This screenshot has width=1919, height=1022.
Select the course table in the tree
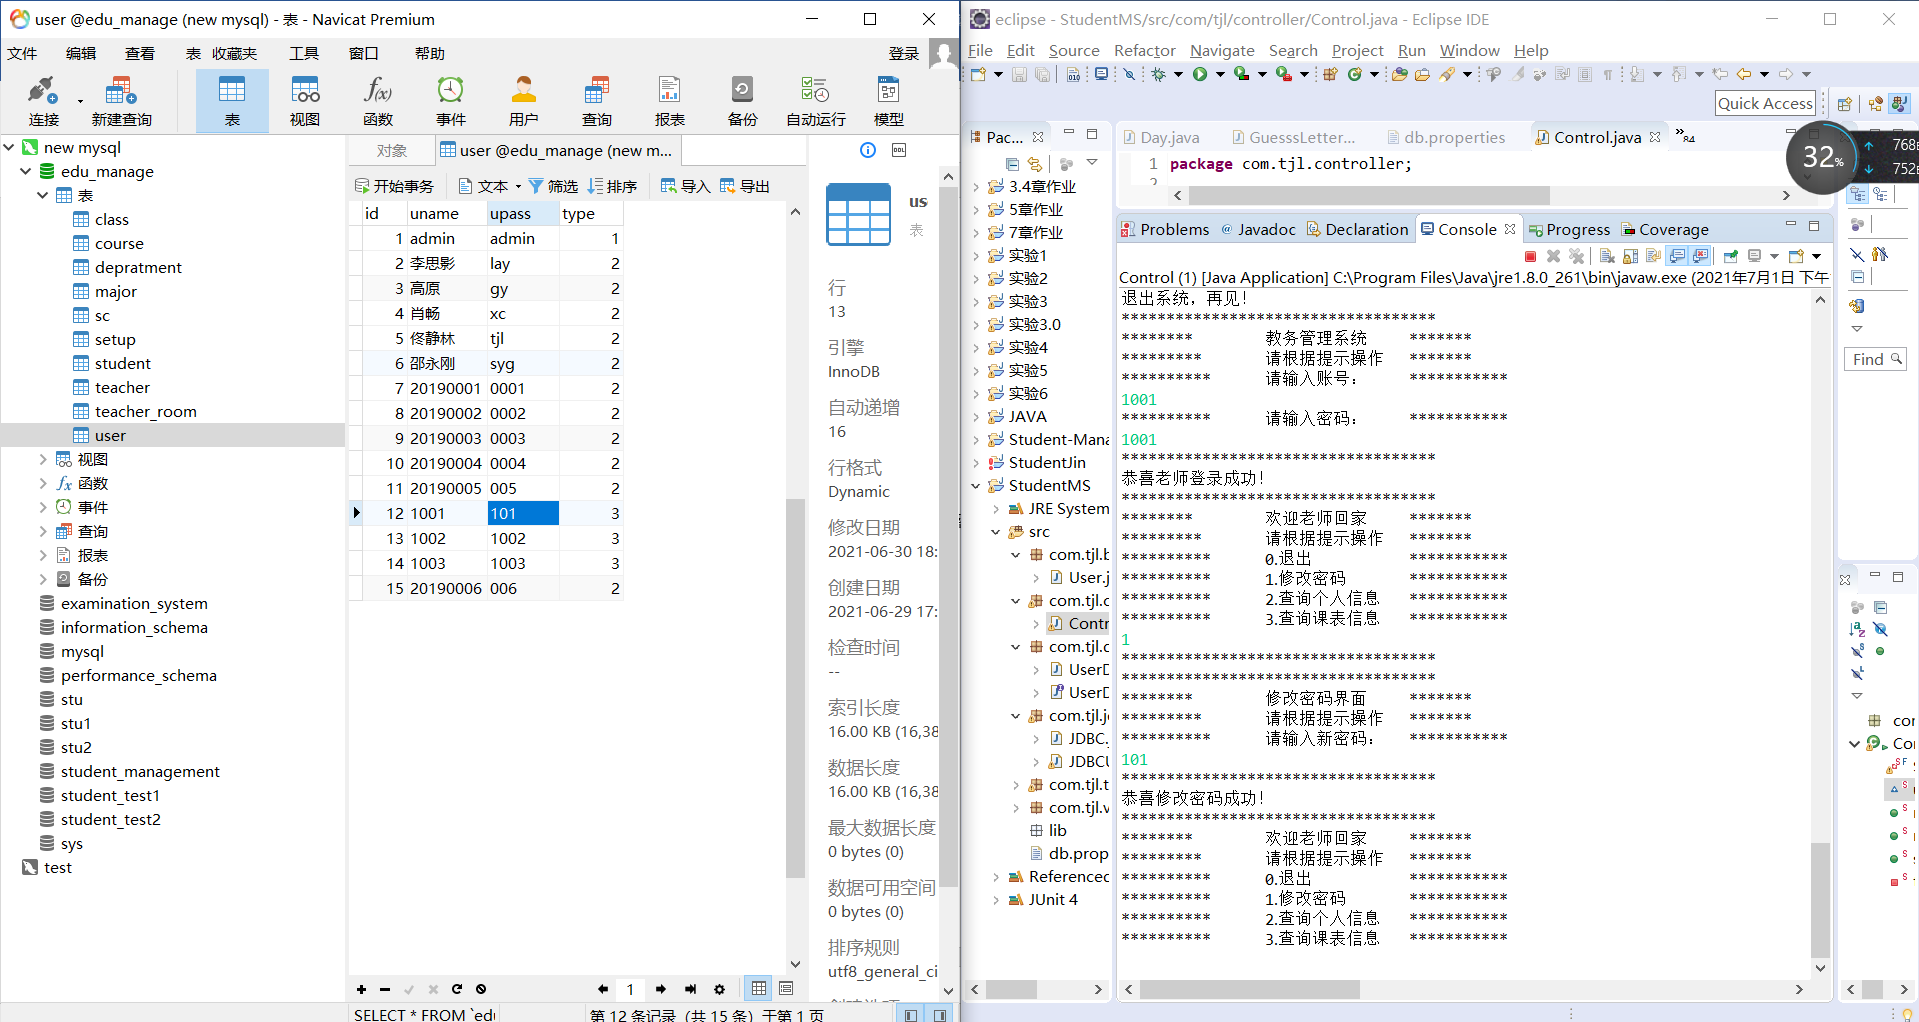click(x=119, y=243)
